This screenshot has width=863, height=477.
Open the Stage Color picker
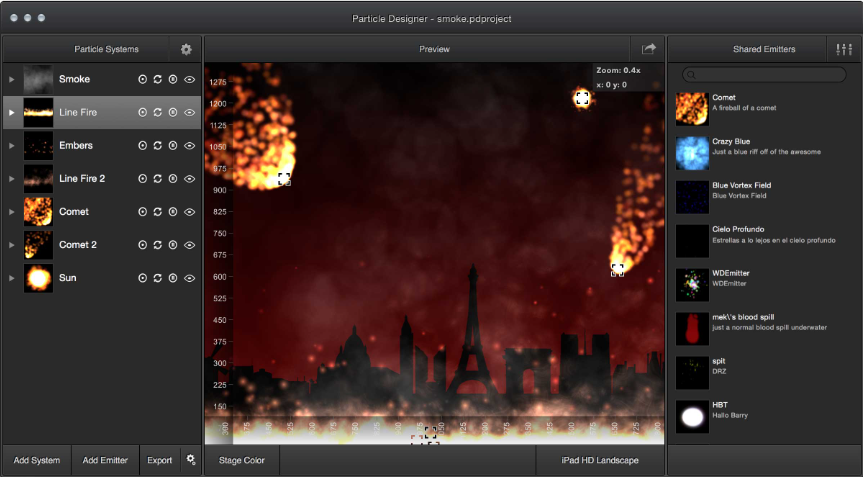(242, 460)
